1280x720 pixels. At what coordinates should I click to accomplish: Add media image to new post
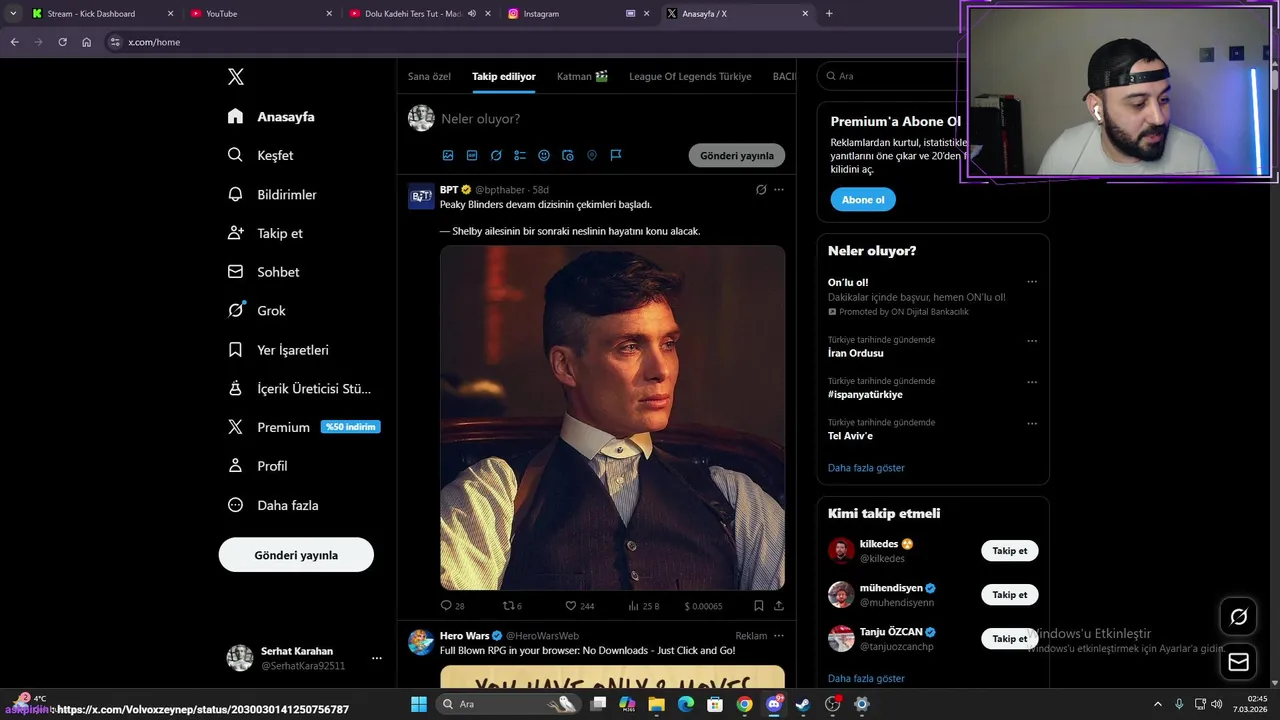click(448, 155)
